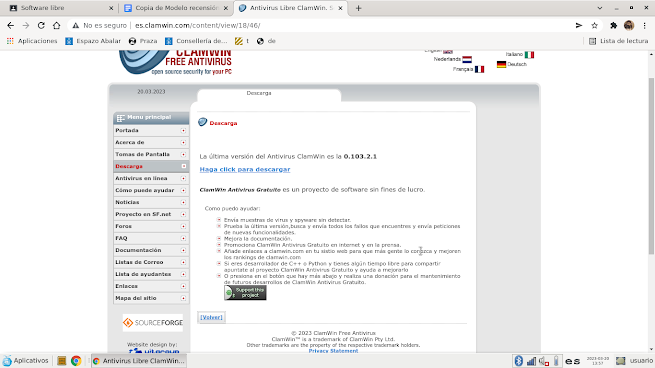Screen dimensions: 655x368
Task: Expand the tab search chevron
Action: coord(600,8)
